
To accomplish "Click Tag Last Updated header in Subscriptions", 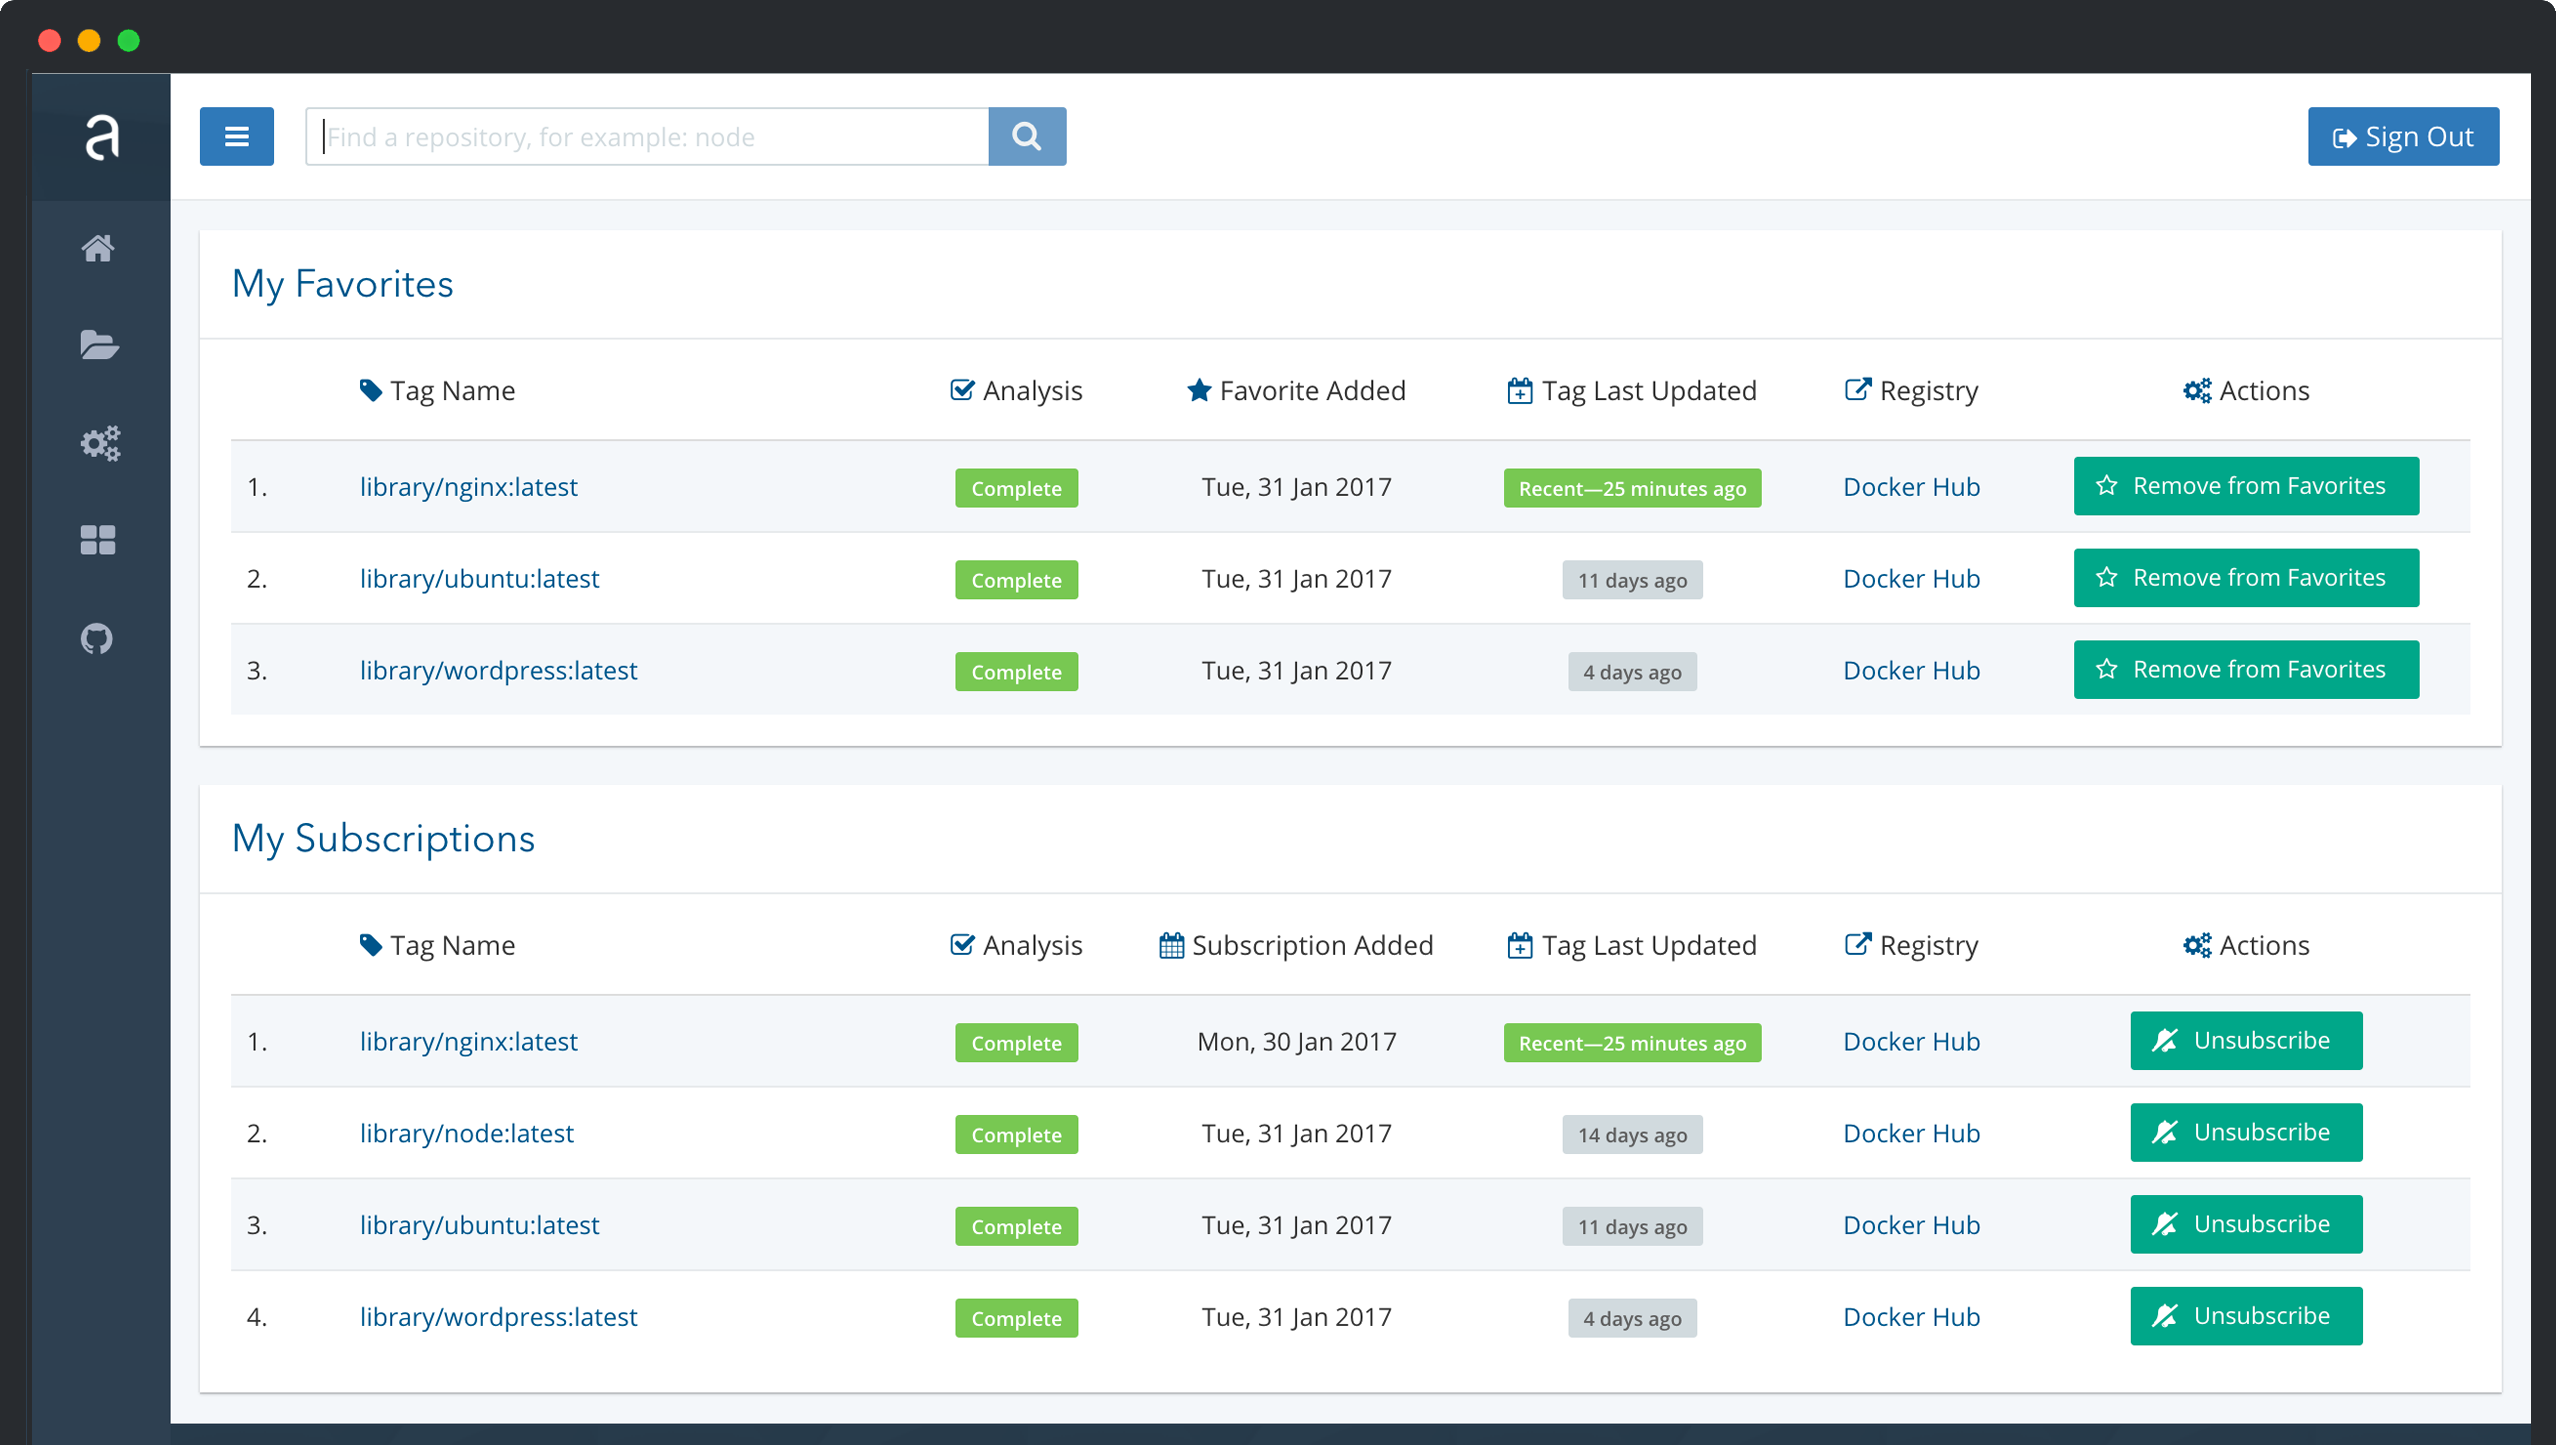I will [x=1631, y=945].
